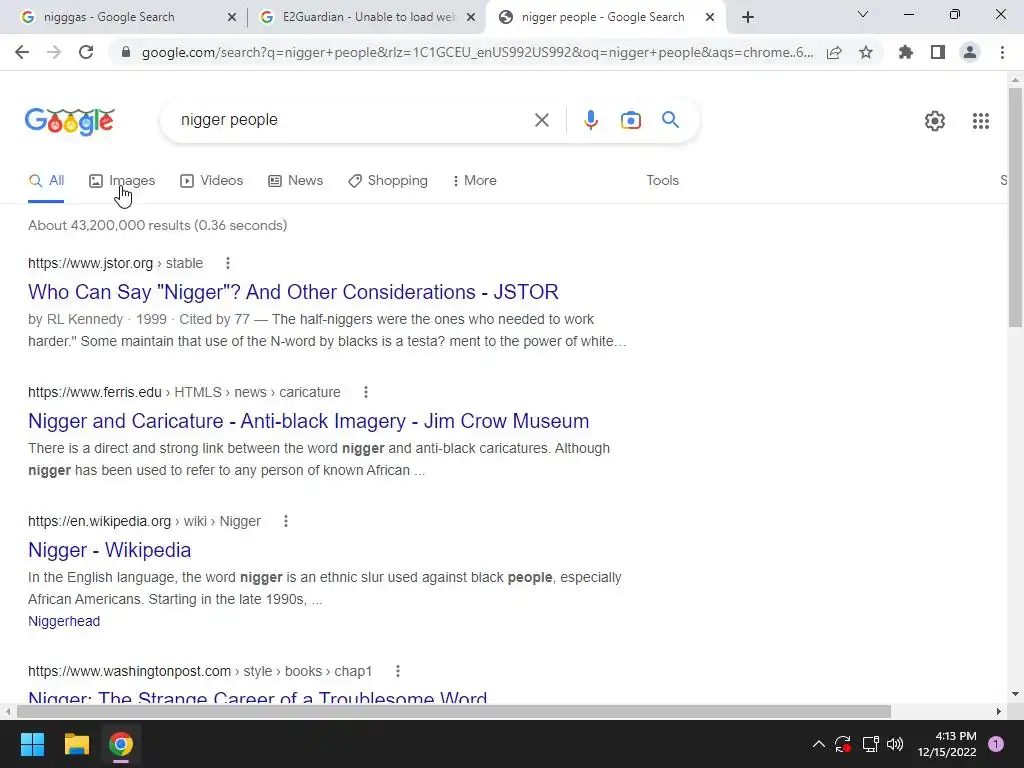The image size is (1024, 768).
Task: Search by image using camera icon
Action: [630, 120]
